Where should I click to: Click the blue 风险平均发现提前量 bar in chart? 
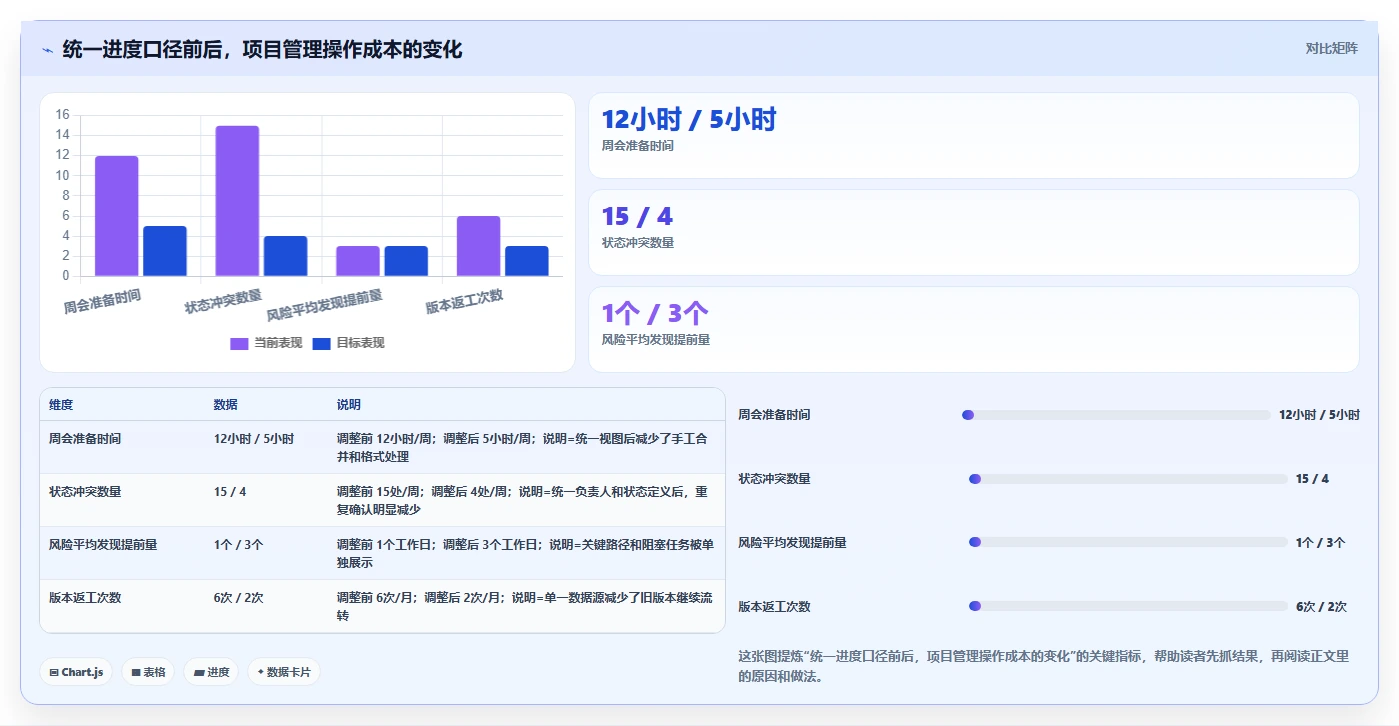[x=406, y=261]
